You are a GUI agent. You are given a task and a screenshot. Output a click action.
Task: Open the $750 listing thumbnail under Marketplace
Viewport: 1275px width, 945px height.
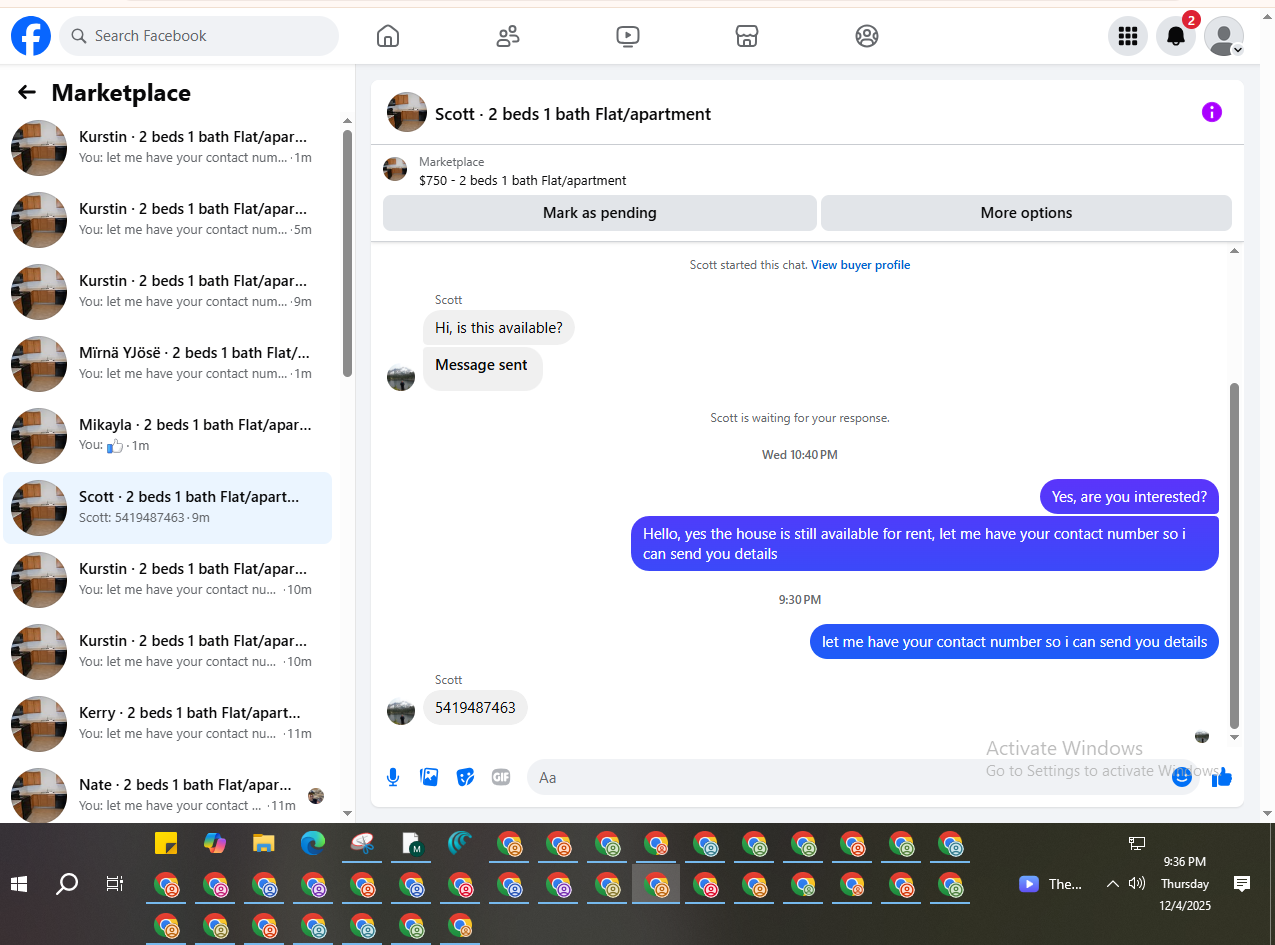pyautogui.click(x=395, y=169)
